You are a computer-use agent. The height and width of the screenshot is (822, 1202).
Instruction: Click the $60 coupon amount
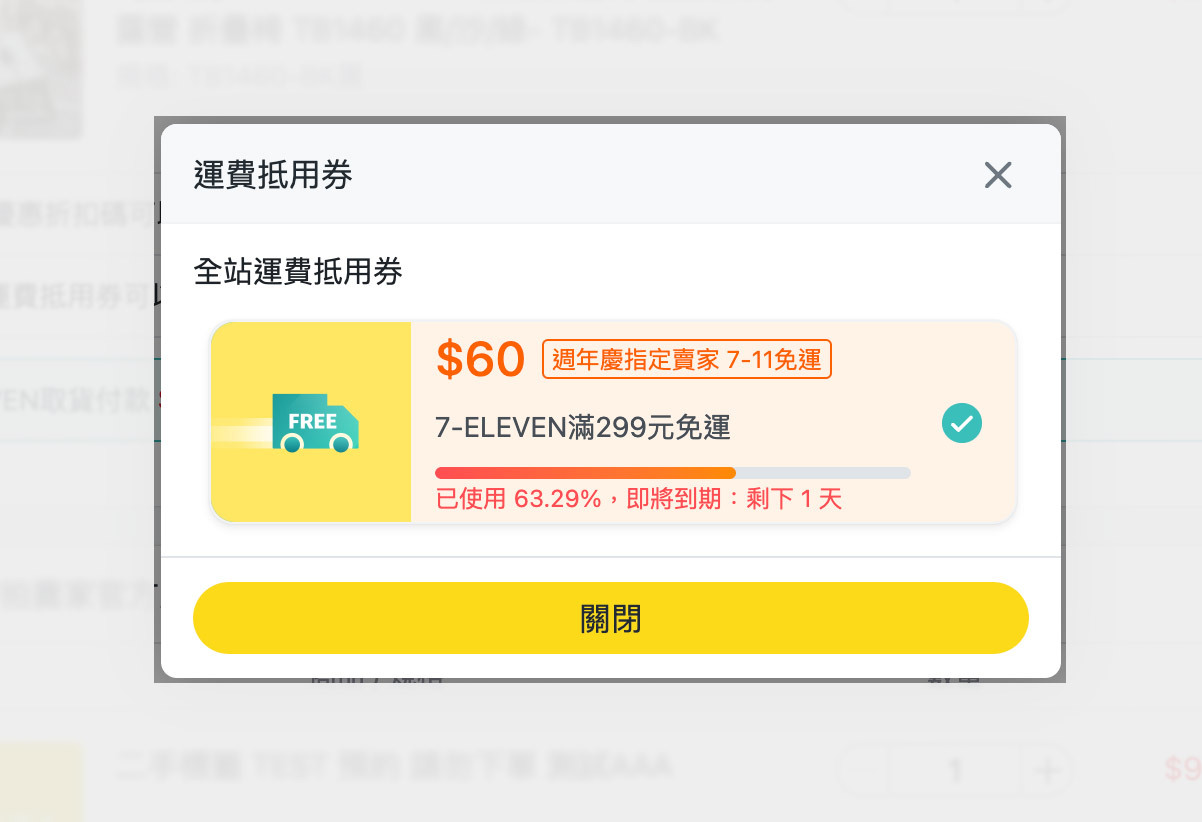click(x=480, y=360)
